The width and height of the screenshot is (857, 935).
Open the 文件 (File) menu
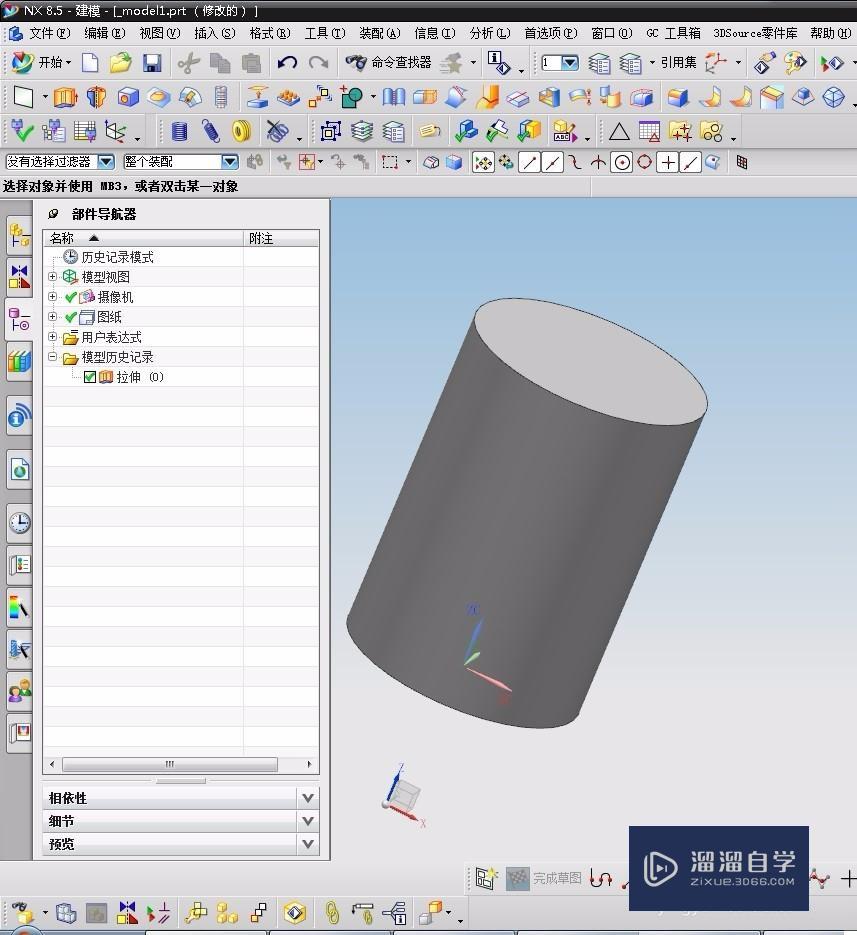50,33
